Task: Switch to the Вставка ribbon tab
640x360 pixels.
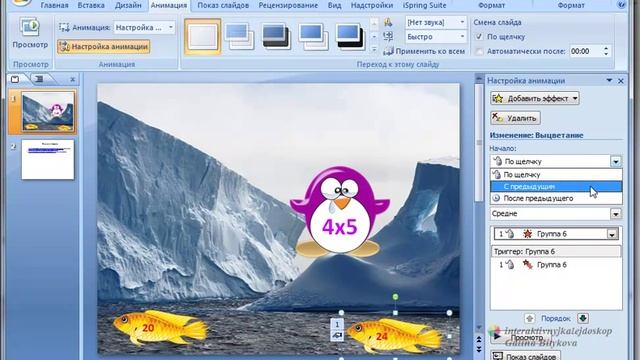Action: point(91,5)
